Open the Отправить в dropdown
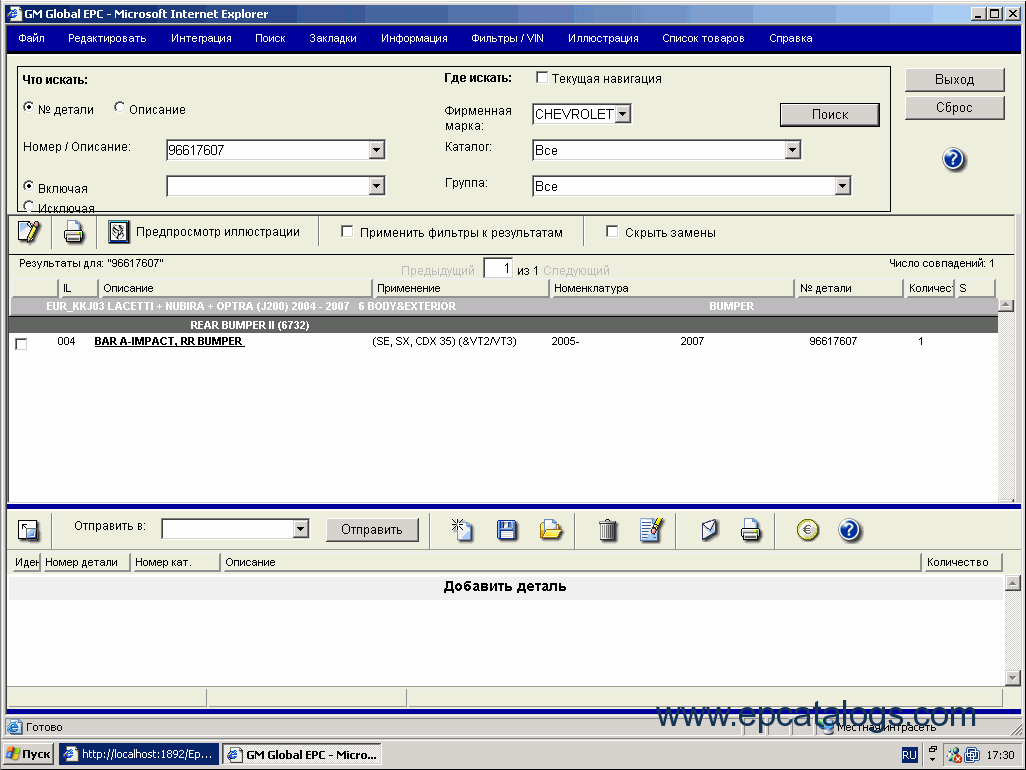 (x=300, y=529)
